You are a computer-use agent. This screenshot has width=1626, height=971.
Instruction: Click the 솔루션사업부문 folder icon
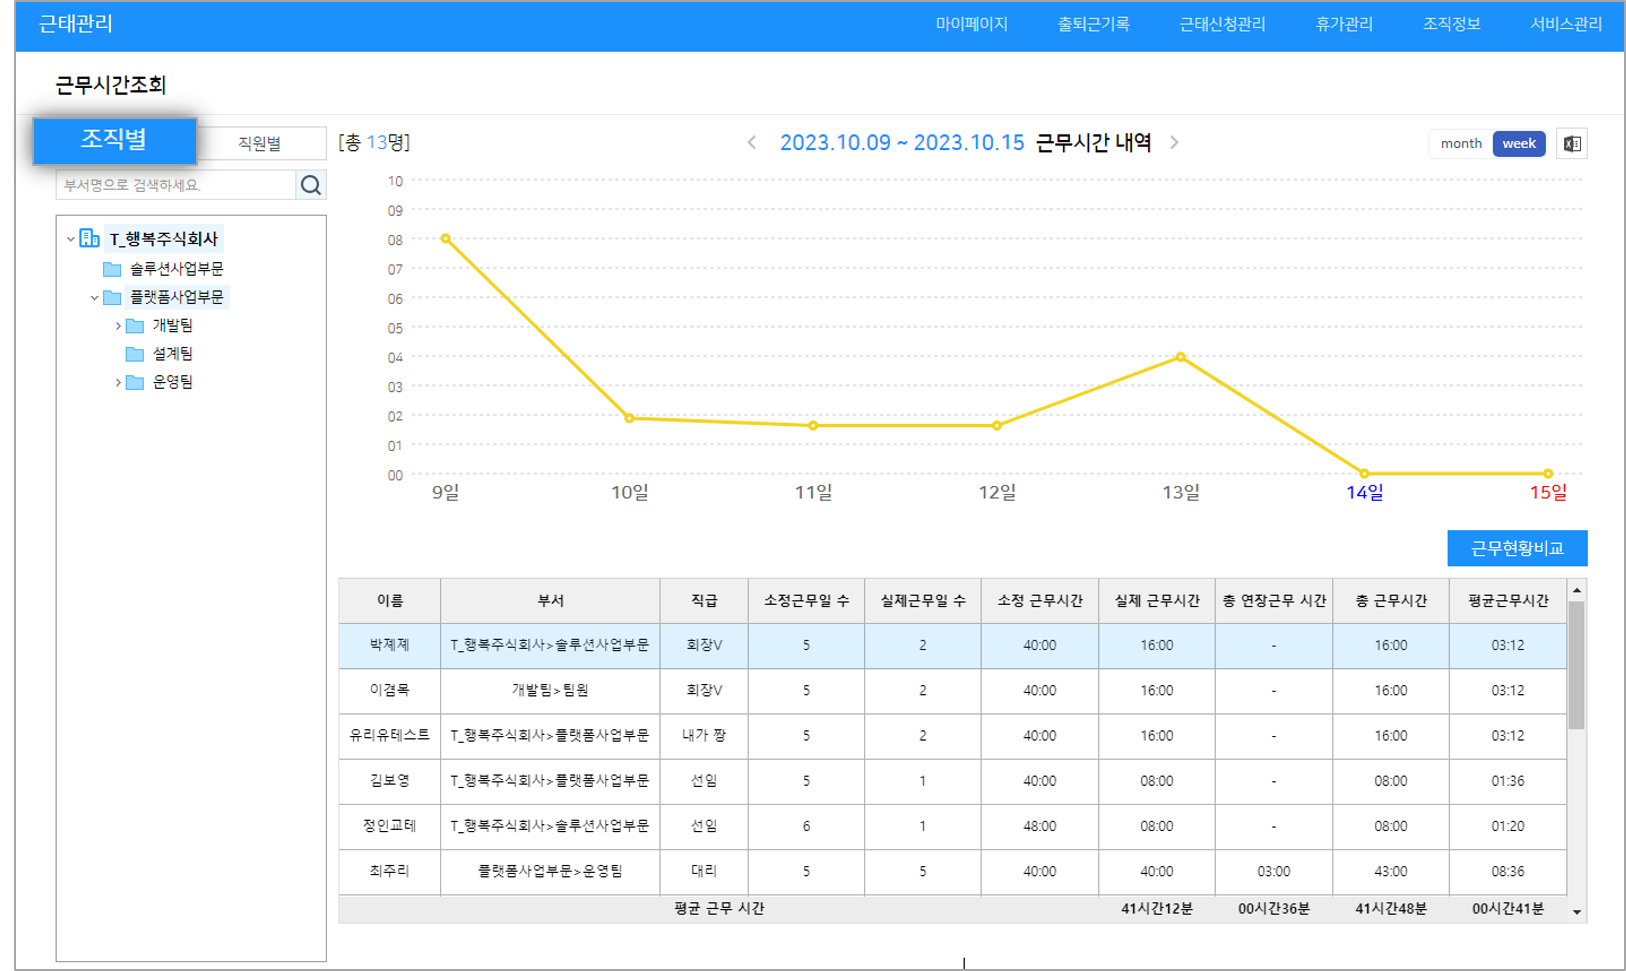(112, 269)
